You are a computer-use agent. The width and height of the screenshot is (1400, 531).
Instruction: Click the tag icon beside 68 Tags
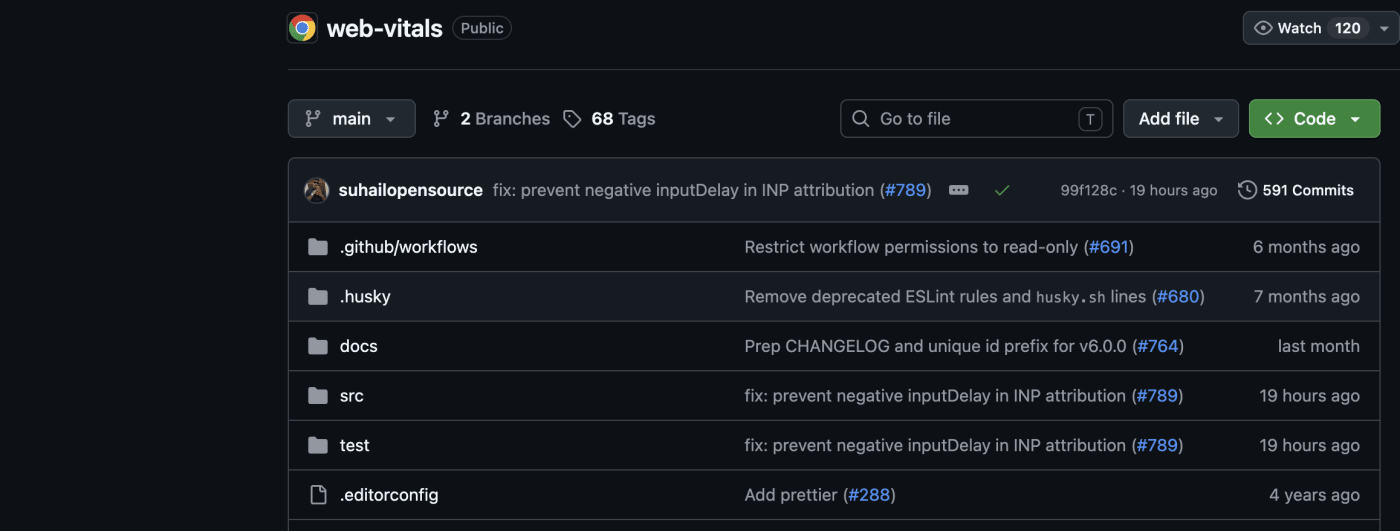coord(572,118)
